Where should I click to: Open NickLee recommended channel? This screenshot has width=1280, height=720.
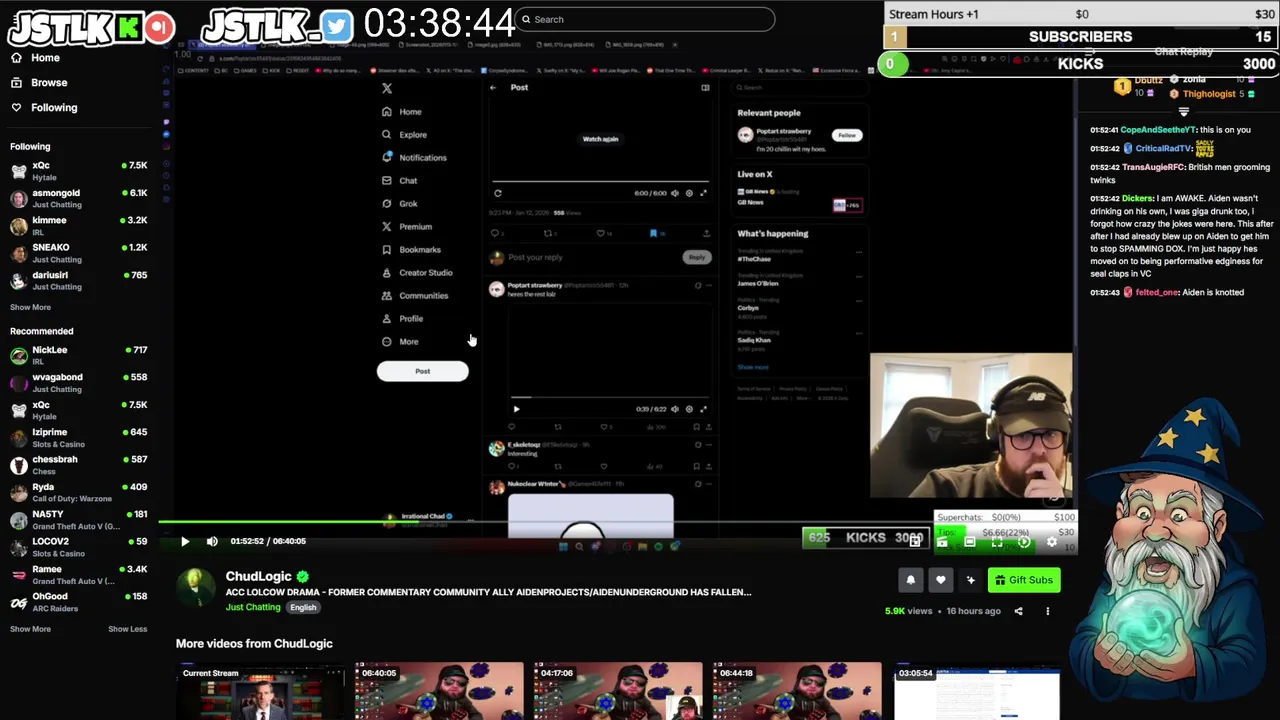pyautogui.click(x=78, y=356)
